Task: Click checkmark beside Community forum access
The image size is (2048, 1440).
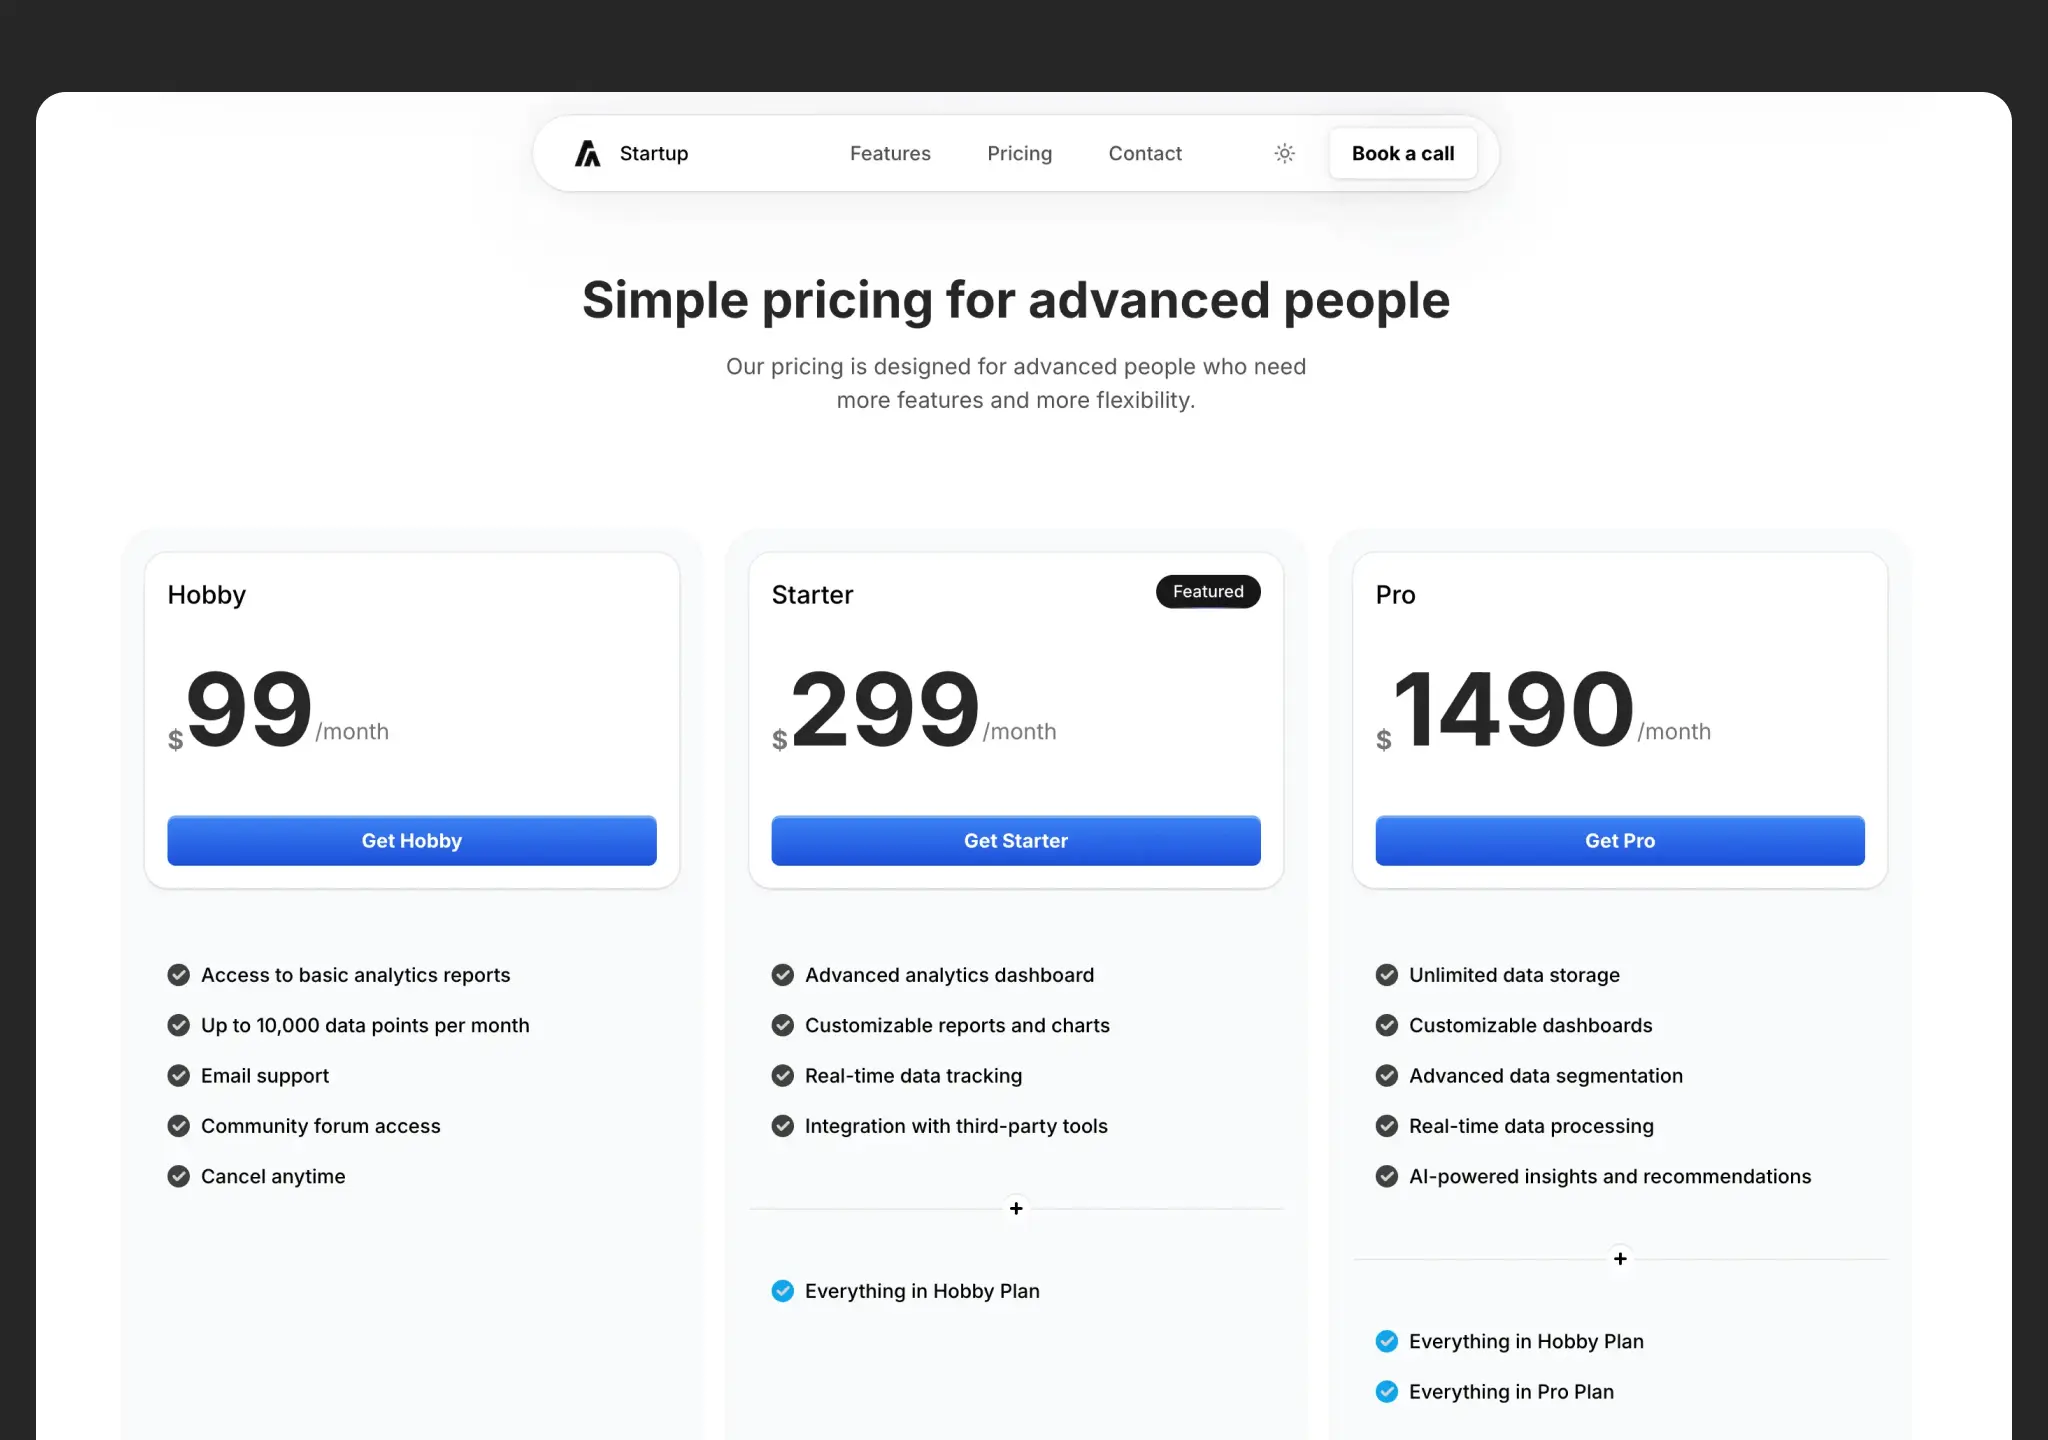Action: tap(179, 1126)
